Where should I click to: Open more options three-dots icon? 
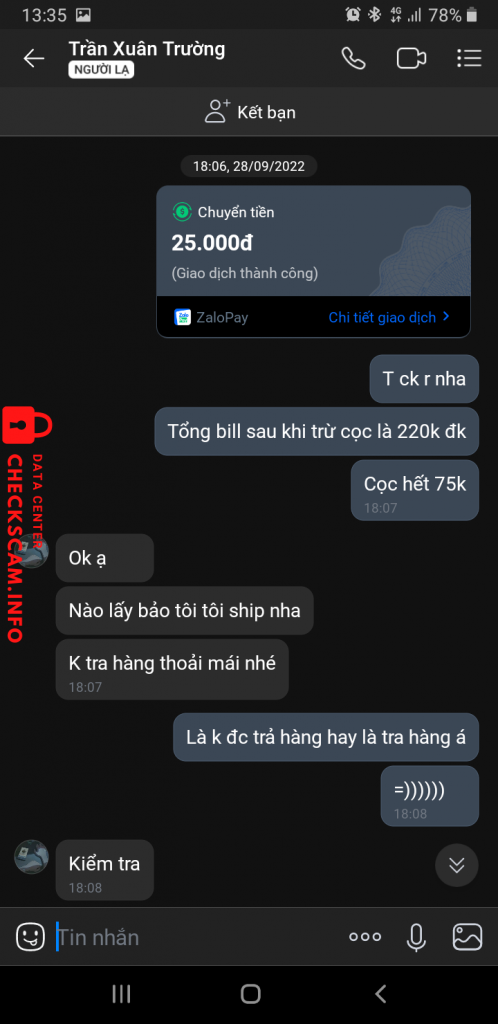tap(365, 937)
